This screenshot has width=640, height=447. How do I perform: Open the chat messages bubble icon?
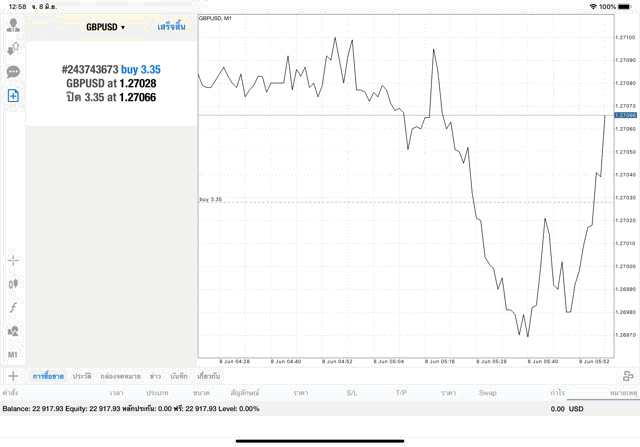[x=13, y=72]
